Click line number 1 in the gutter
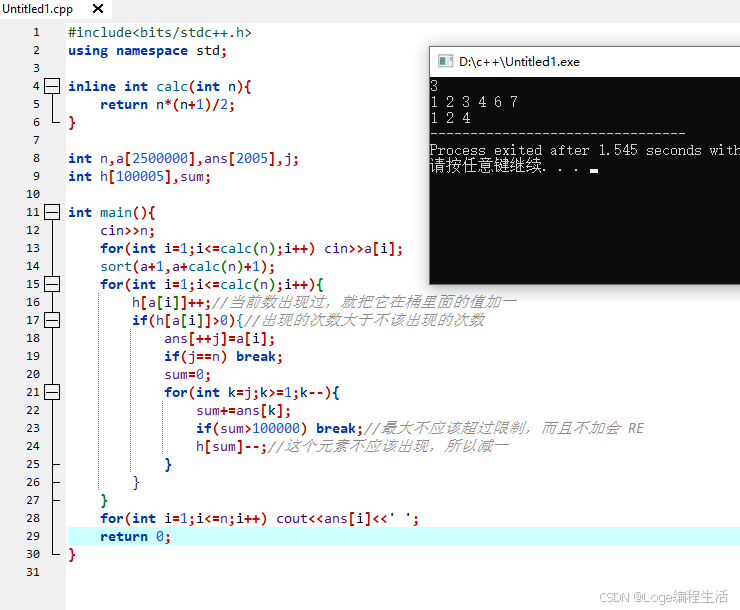 click(x=36, y=33)
